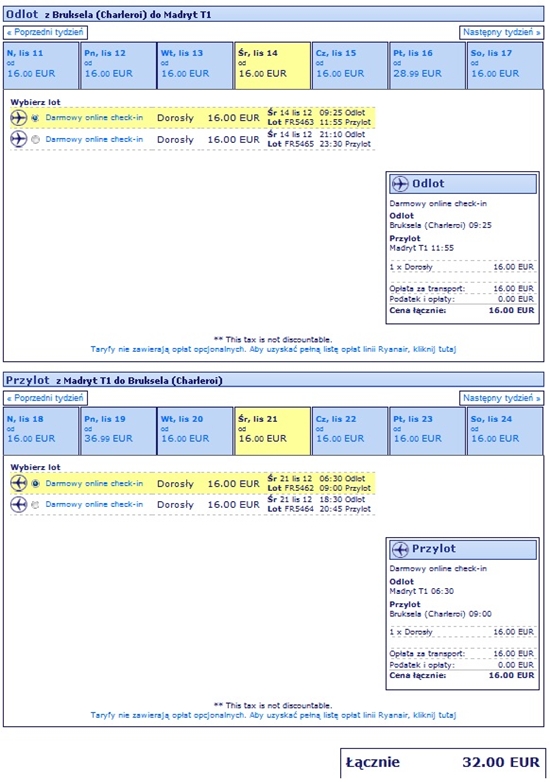Show next week for return flights
Image resolution: width=550 pixels, height=782 pixels.
click(502, 398)
